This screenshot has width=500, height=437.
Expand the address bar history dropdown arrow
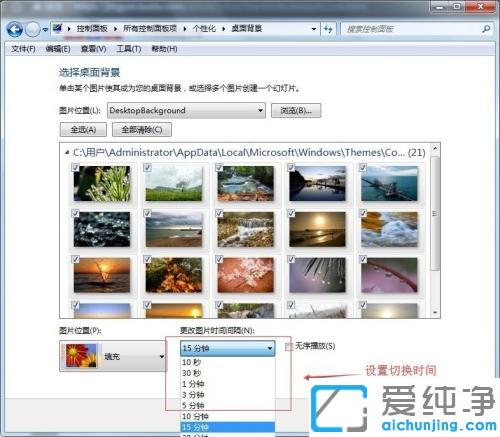[x=314, y=29]
